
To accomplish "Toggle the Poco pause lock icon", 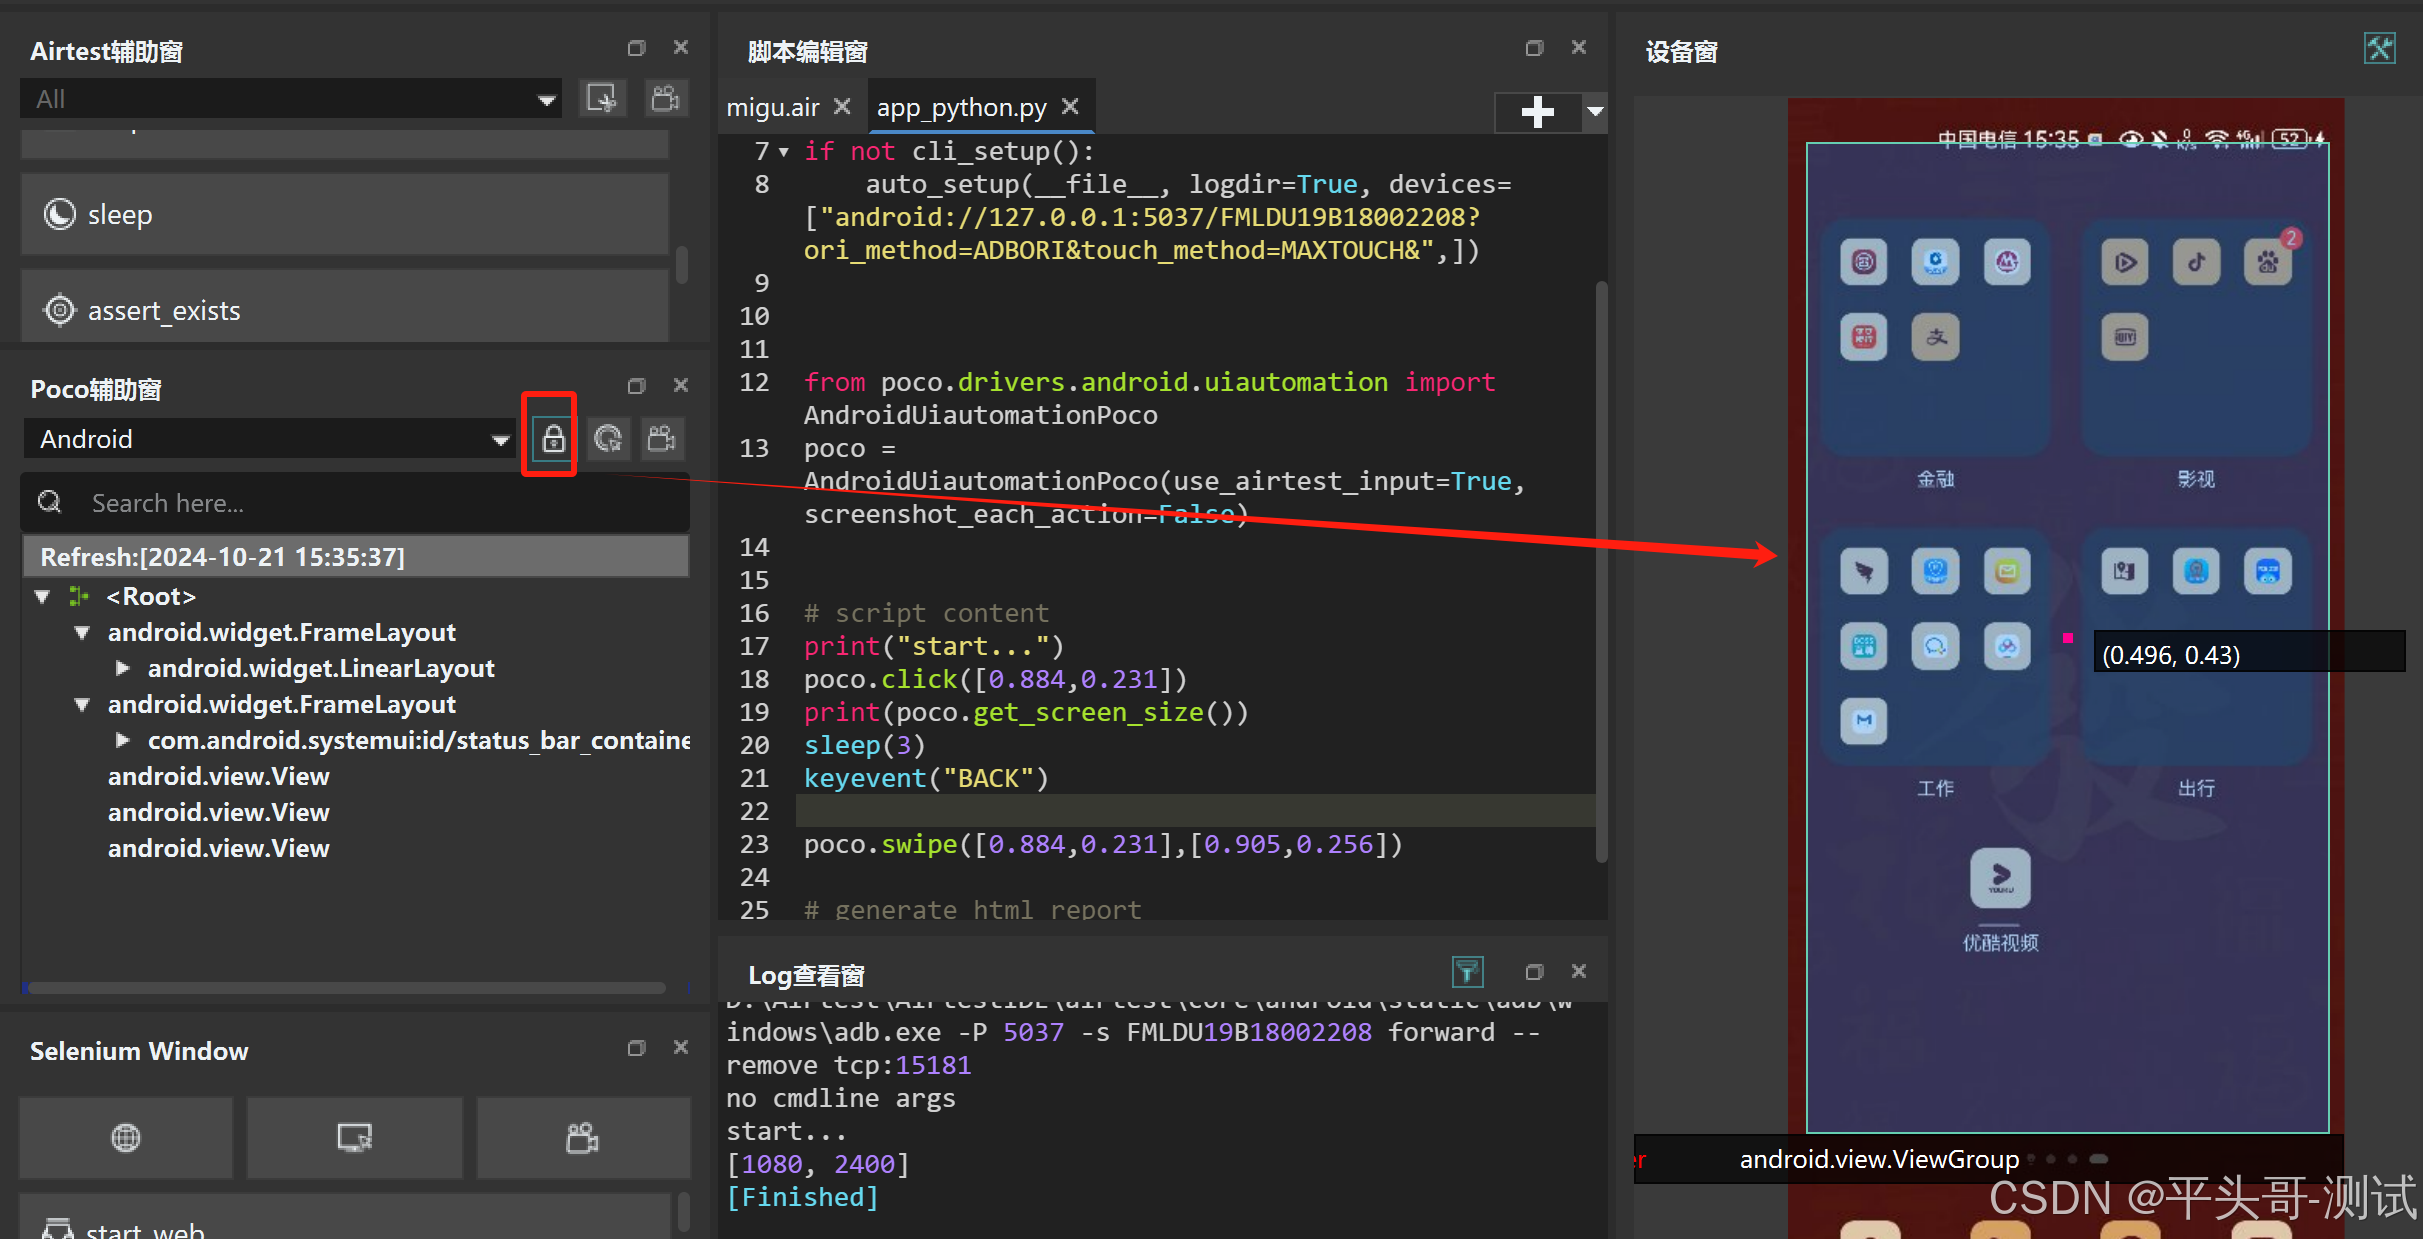I will click(552, 438).
